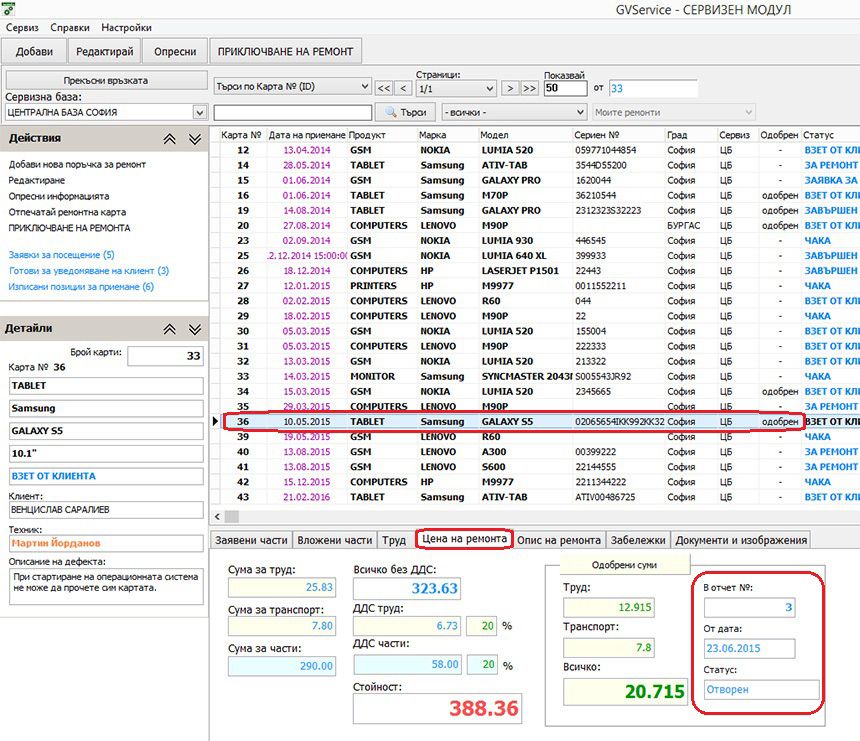This screenshot has height=741, width=860.
Task: Open 'Готови за уведомяване на клиент (3)' link
Action: [x=89, y=270]
